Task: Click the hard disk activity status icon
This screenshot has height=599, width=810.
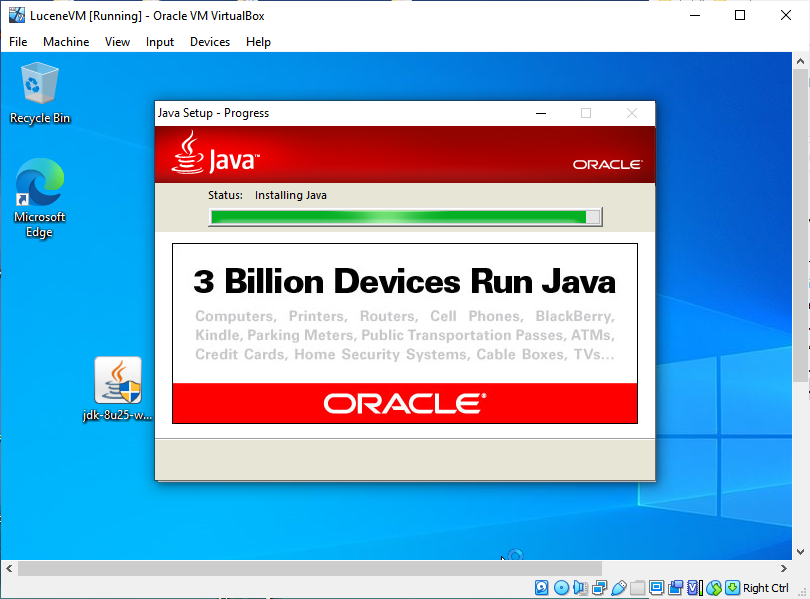Action: 542,588
